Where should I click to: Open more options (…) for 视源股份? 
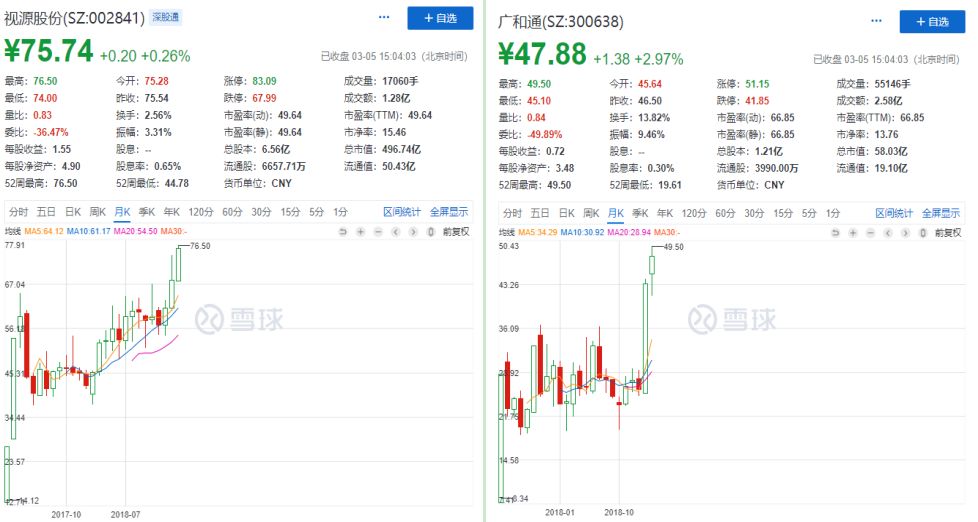pos(384,17)
